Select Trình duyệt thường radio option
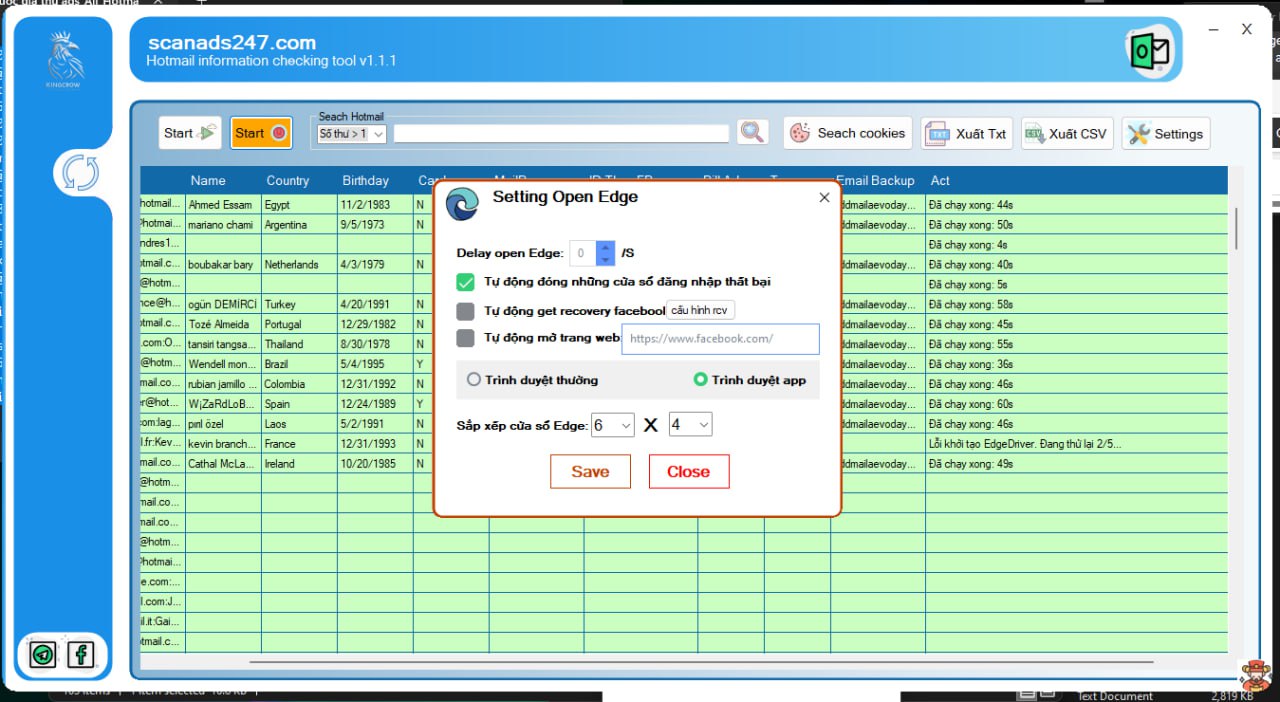The height and width of the screenshot is (702, 1280). pos(474,380)
